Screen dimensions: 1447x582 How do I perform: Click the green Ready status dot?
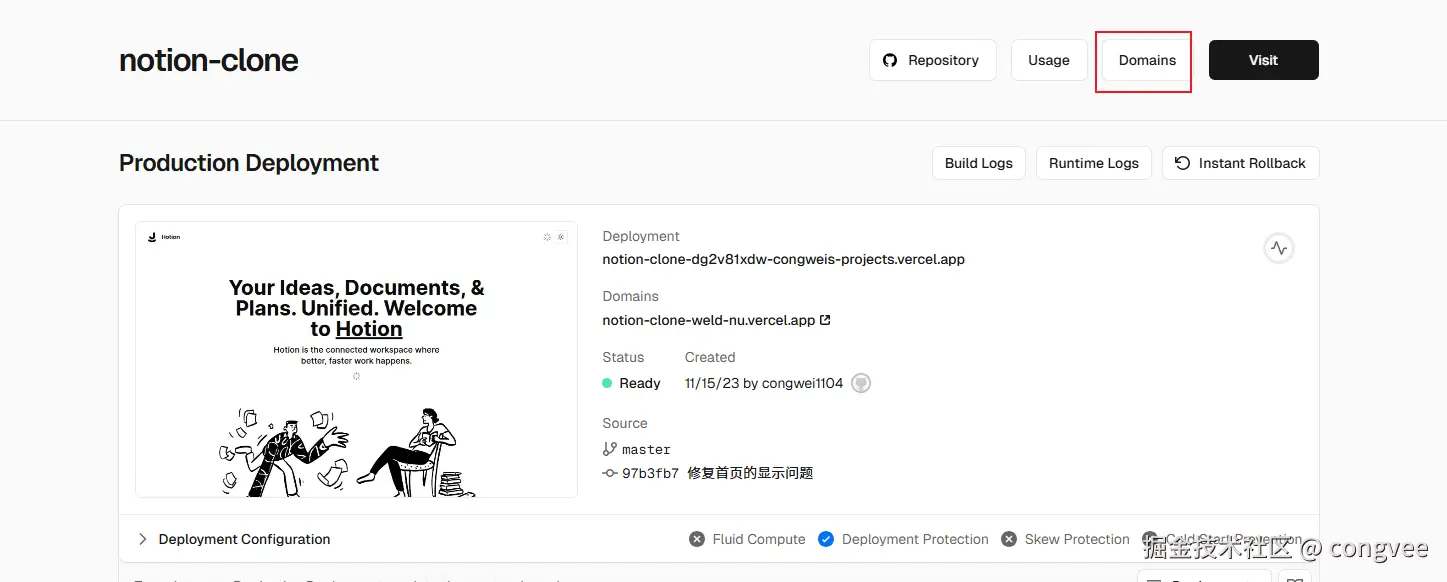tap(607, 383)
